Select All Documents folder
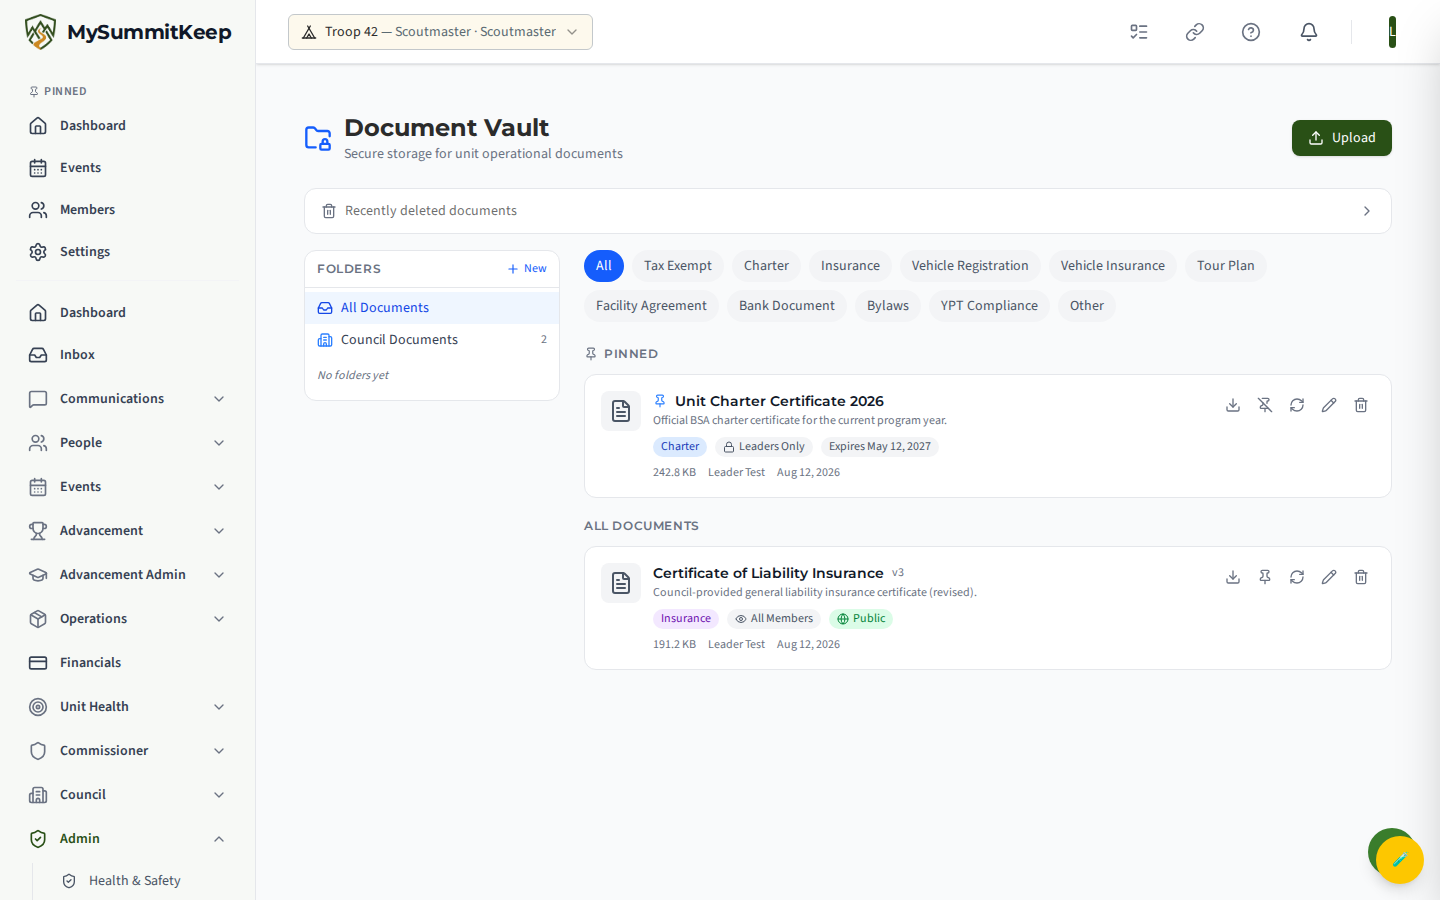This screenshot has width=1440, height=900. [432, 307]
